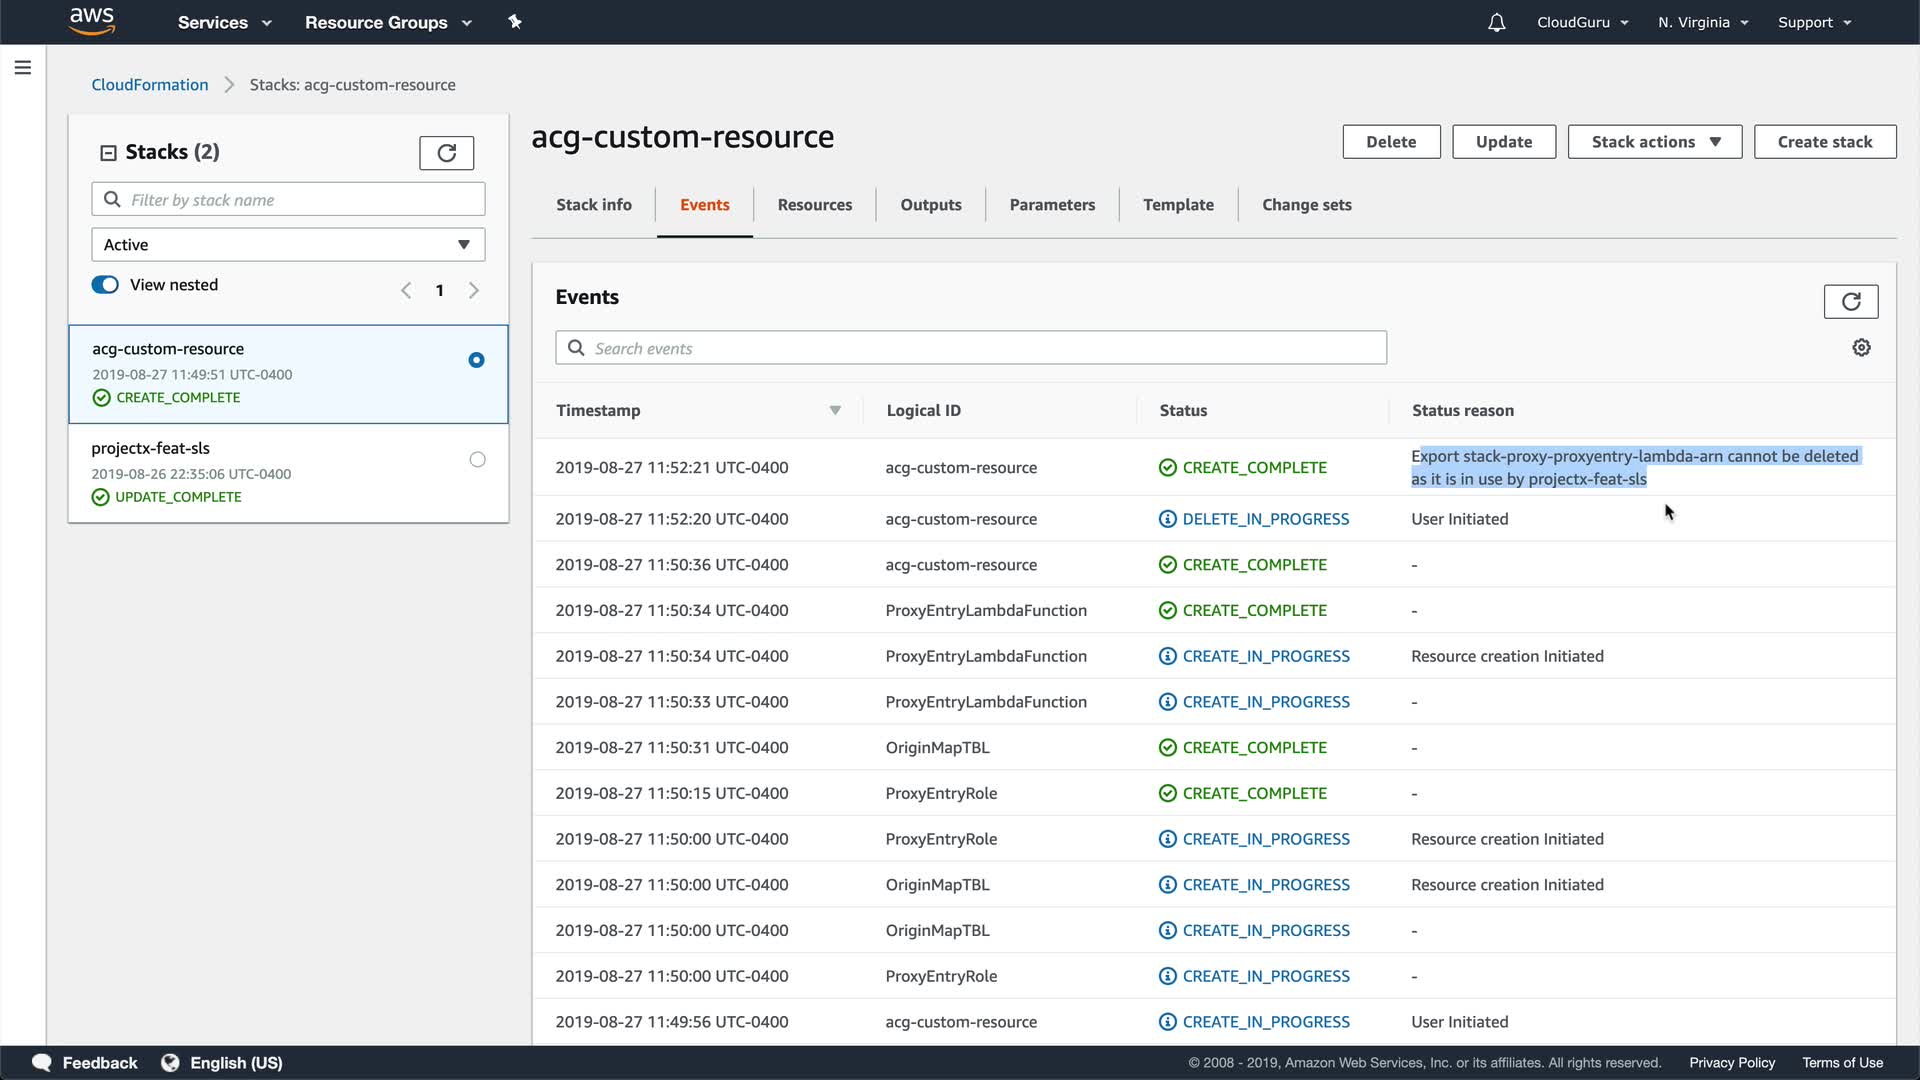This screenshot has width=1920, height=1080.
Task: Open the Template tab
Action: (1178, 205)
